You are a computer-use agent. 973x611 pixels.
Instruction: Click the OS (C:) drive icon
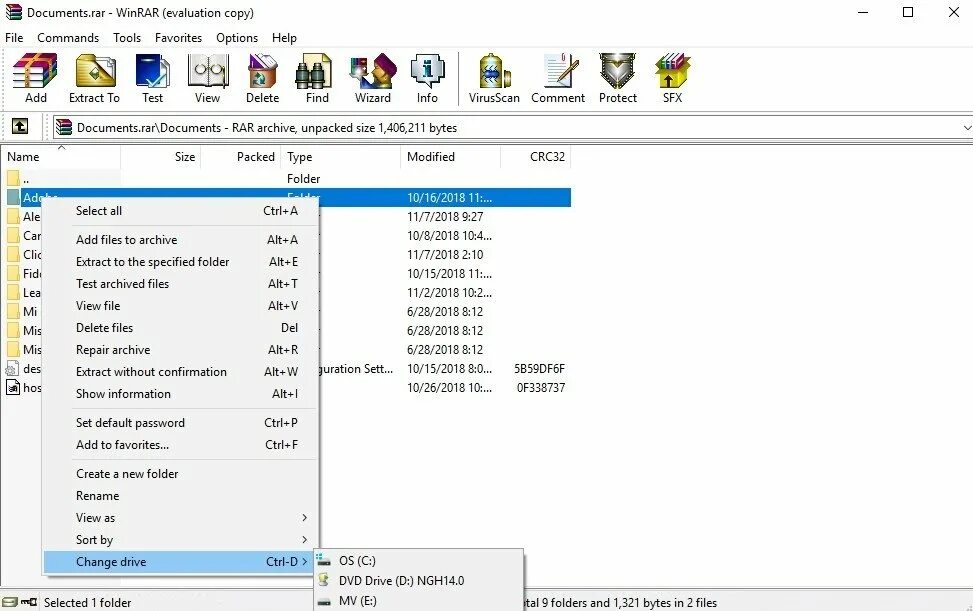pyautogui.click(x=324, y=560)
